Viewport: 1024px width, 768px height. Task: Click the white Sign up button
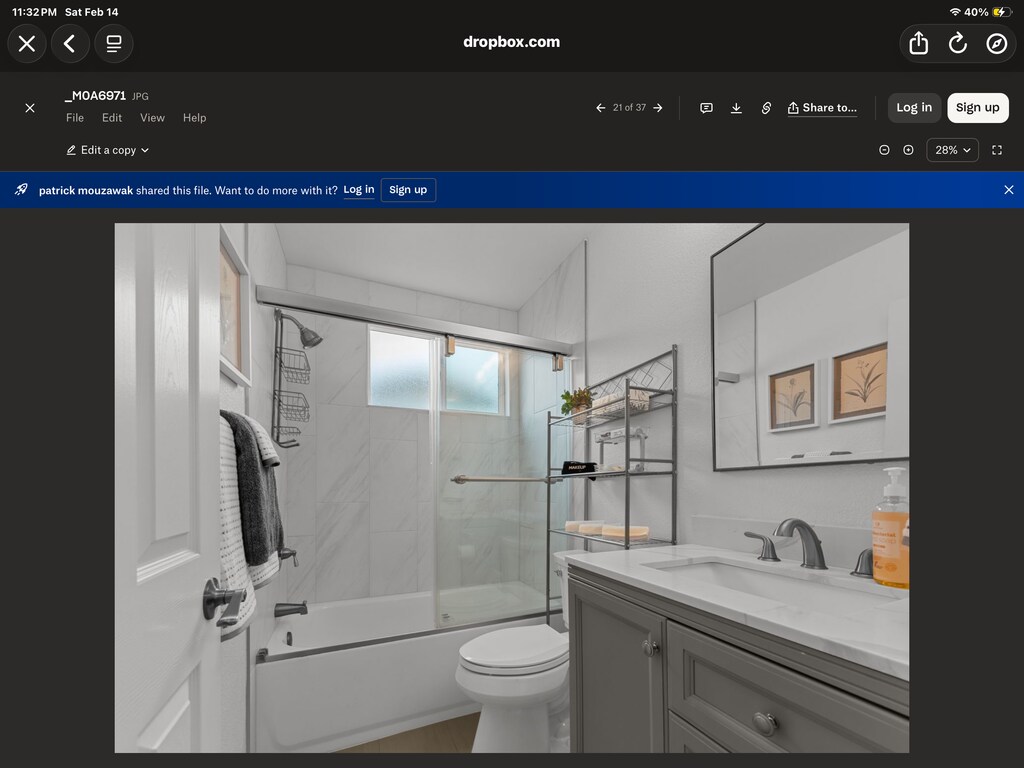[x=977, y=108]
